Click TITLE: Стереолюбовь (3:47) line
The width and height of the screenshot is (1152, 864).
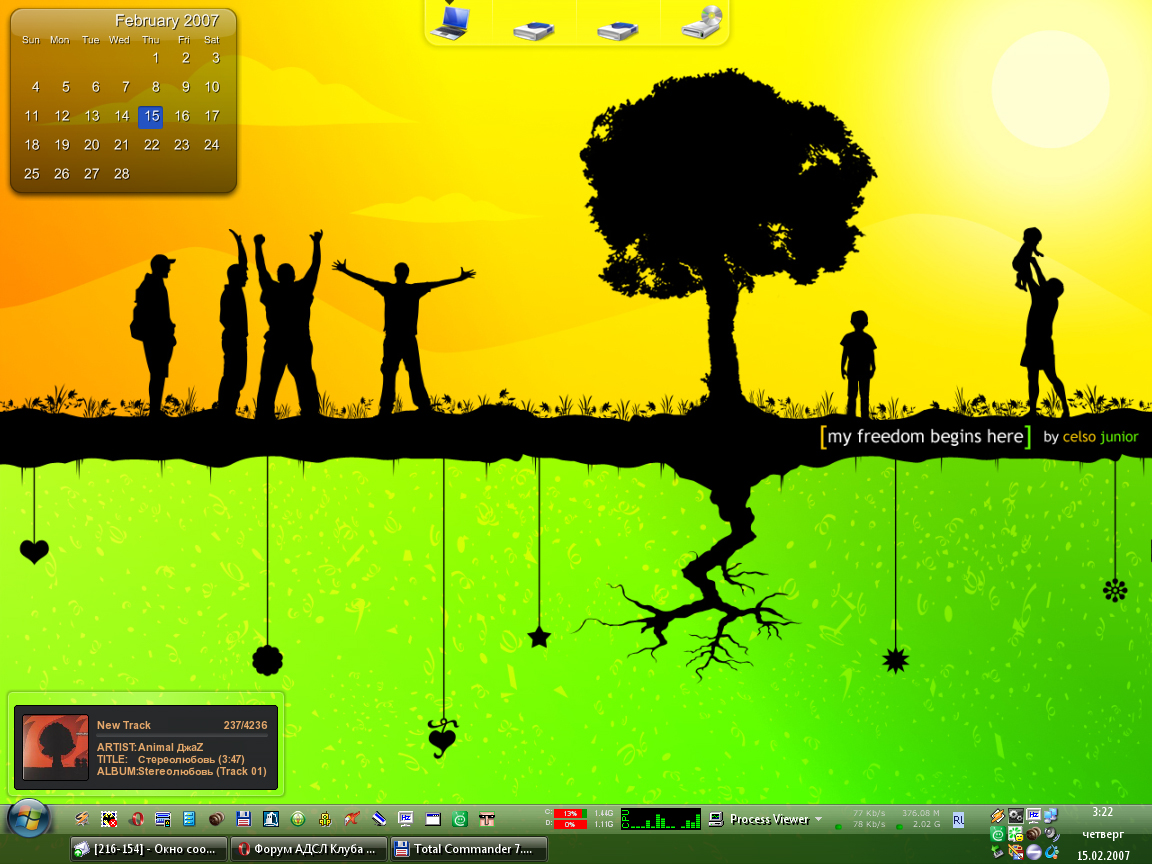point(170,759)
